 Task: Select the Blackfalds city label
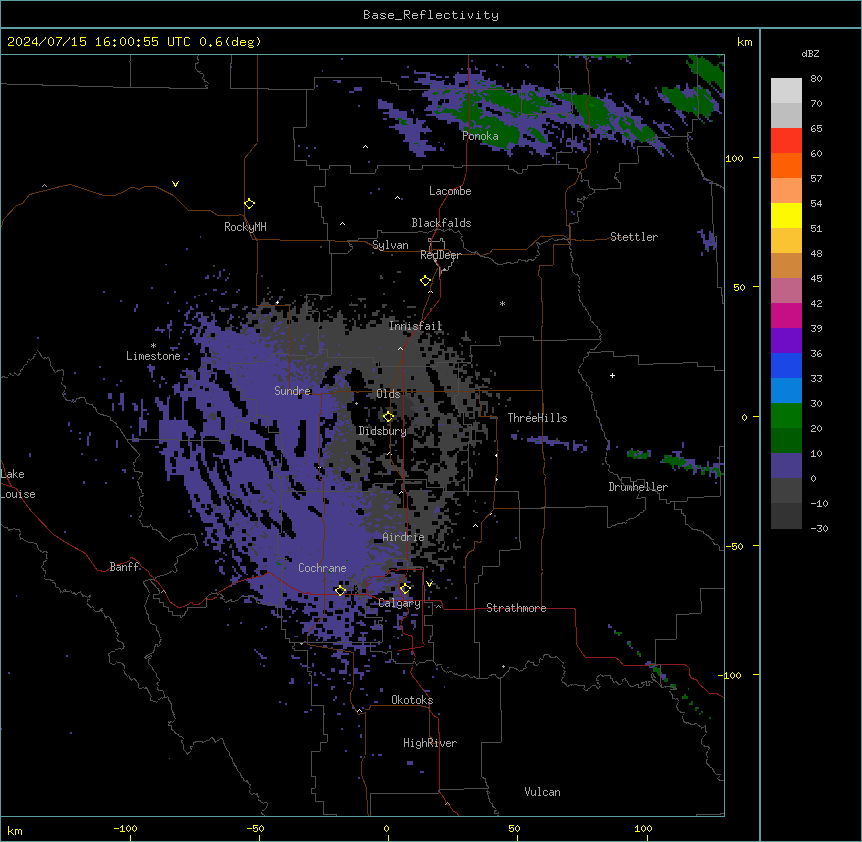[441, 223]
